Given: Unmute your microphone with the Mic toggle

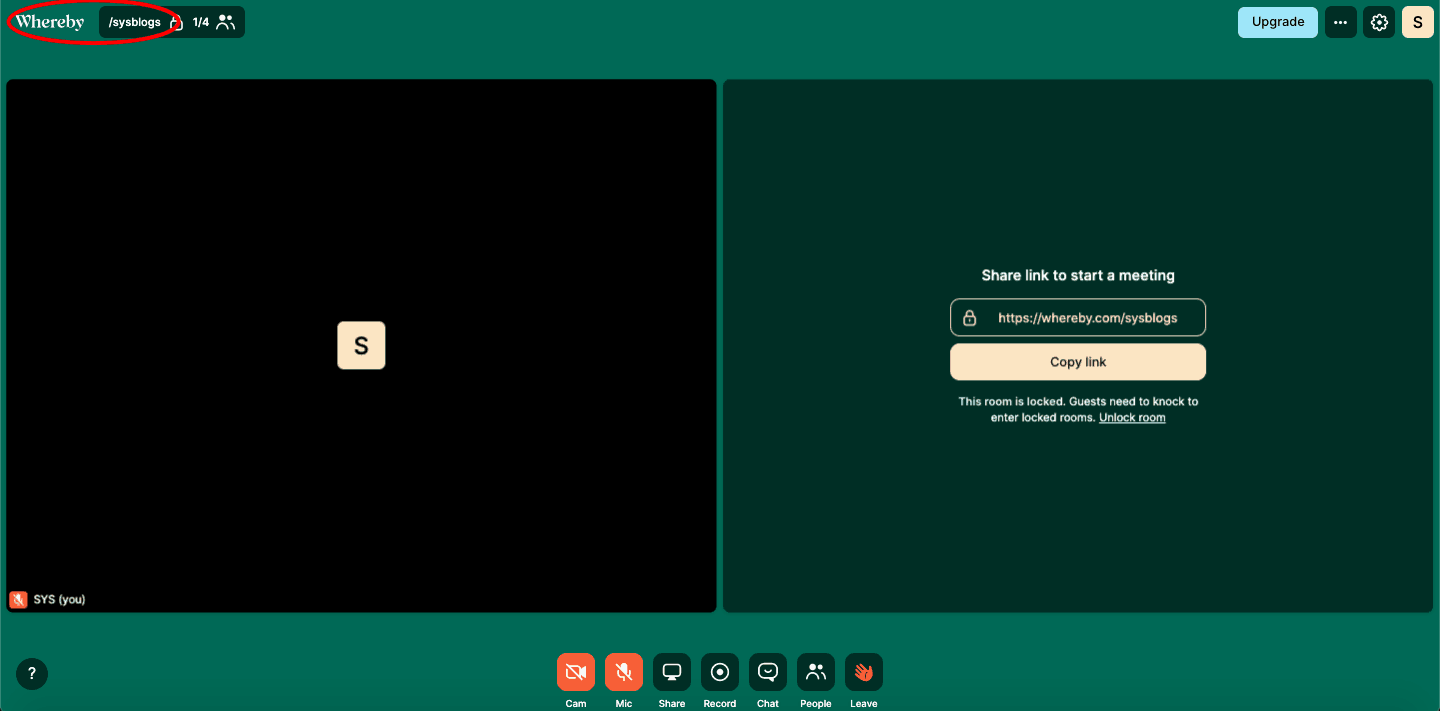Looking at the screenshot, I should (623, 671).
